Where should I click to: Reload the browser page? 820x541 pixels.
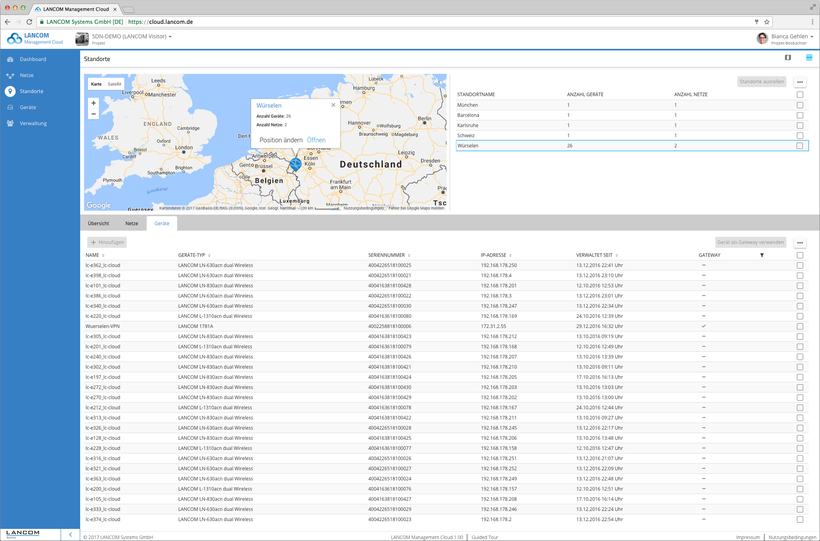29,22
